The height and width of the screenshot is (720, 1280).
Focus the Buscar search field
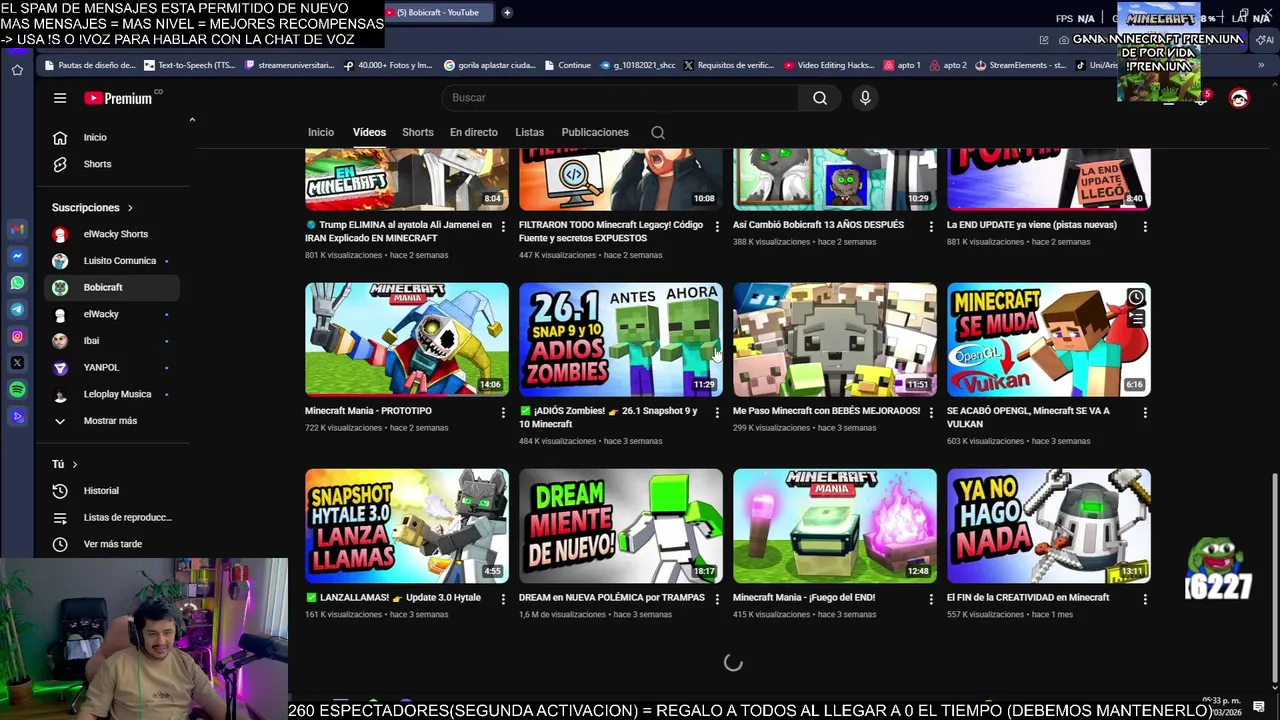(x=620, y=98)
